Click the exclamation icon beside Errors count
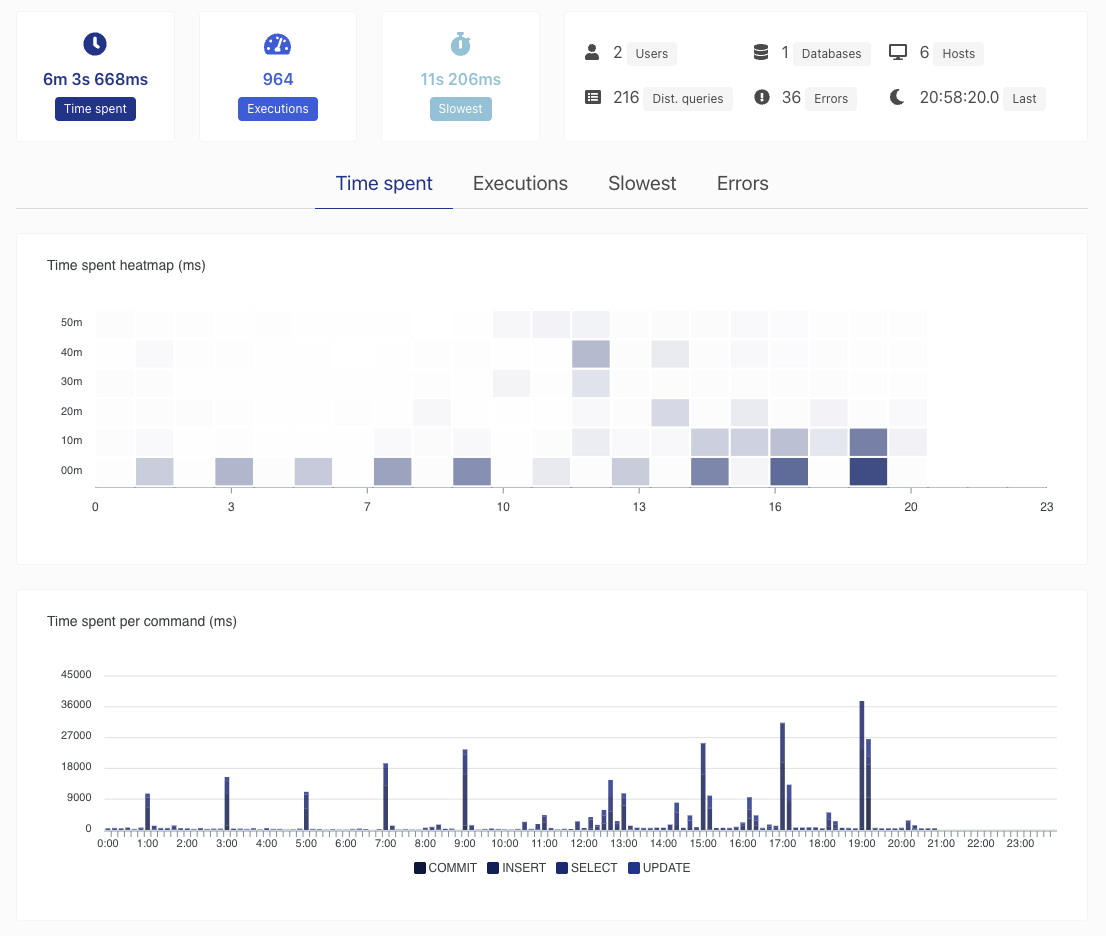This screenshot has height=936, width=1106. [762, 97]
